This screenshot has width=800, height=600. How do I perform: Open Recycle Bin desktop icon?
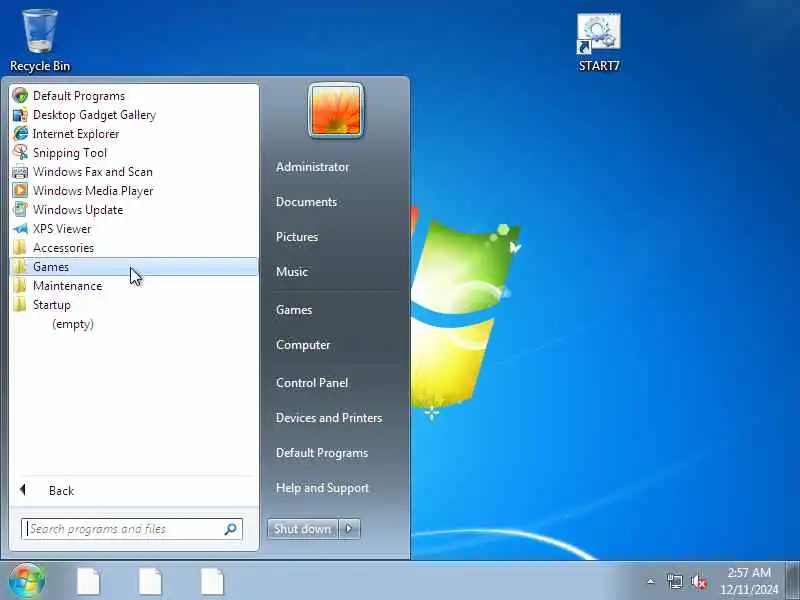click(x=40, y=41)
